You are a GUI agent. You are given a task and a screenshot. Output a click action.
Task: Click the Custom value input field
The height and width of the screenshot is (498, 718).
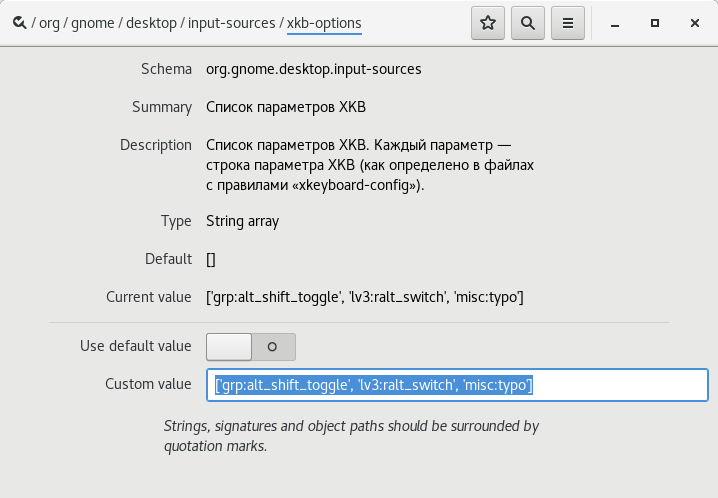457,385
